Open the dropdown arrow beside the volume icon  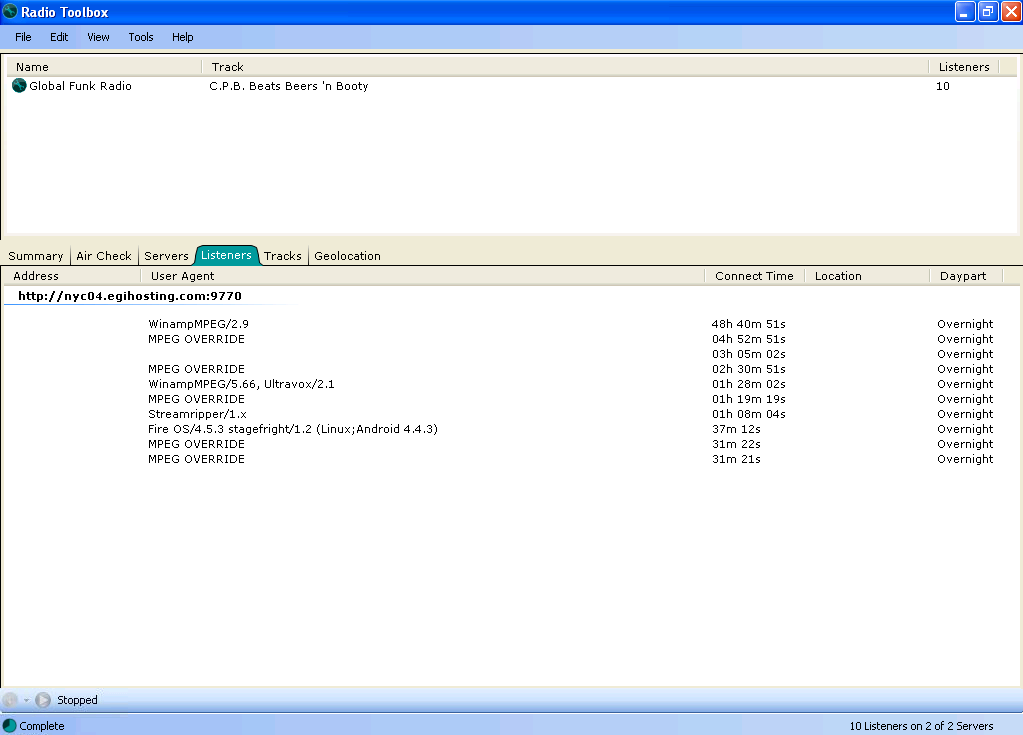[27, 700]
